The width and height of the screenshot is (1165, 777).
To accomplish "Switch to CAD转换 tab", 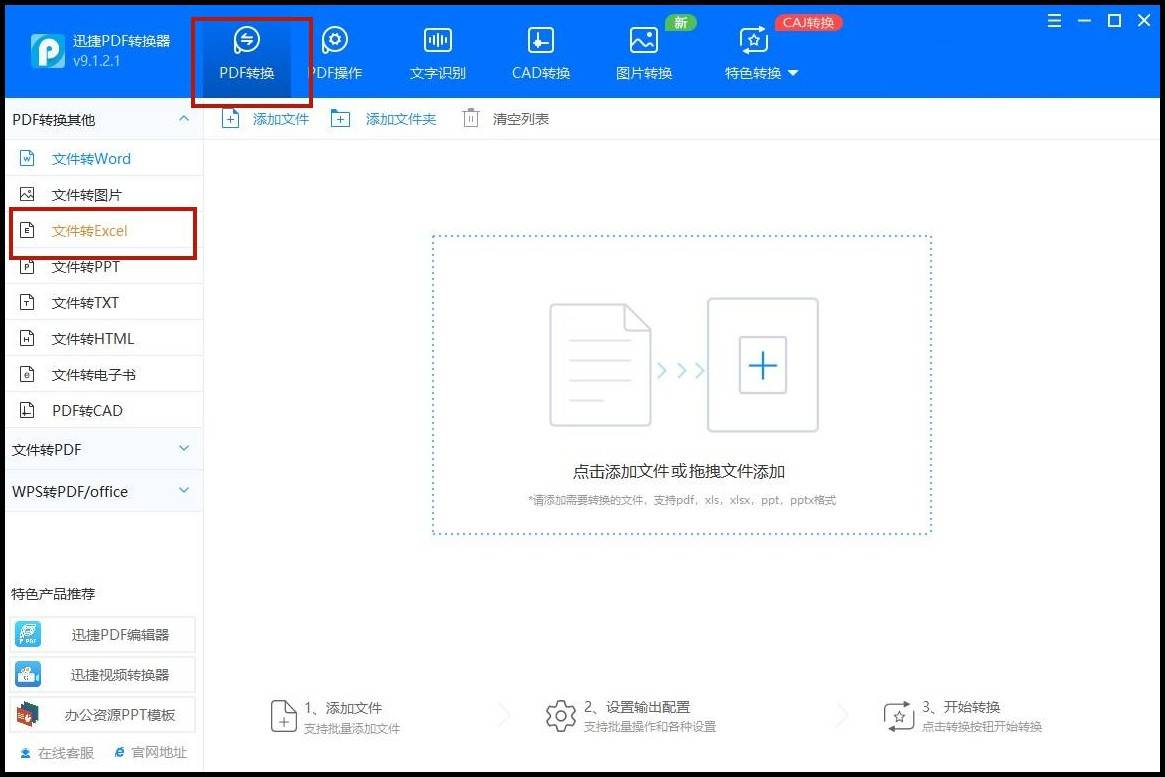I will [x=541, y=53].
